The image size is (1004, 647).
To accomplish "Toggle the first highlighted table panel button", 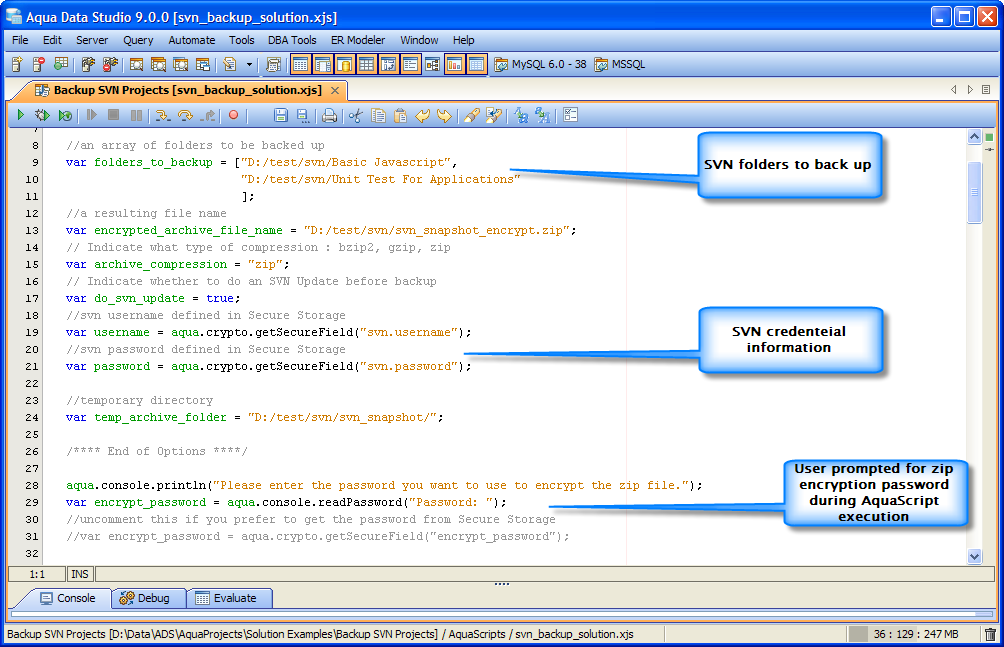I will pos(300,64).
